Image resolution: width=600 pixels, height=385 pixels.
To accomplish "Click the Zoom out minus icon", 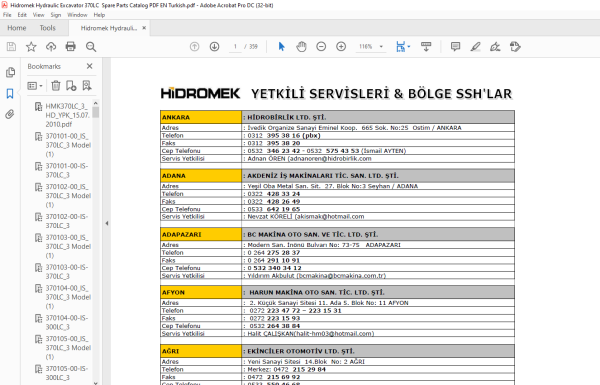I will (321, 47).
